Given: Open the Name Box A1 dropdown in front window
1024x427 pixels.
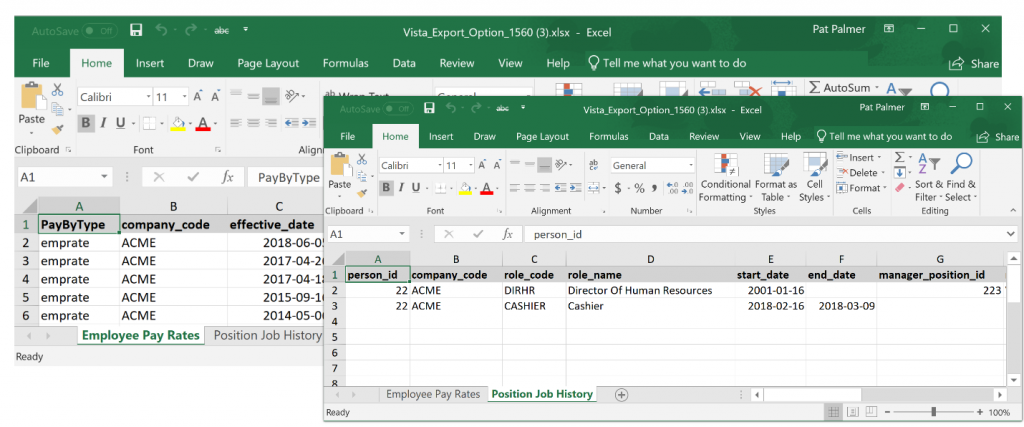Looking at the screenshot, I should click(402, 234).
